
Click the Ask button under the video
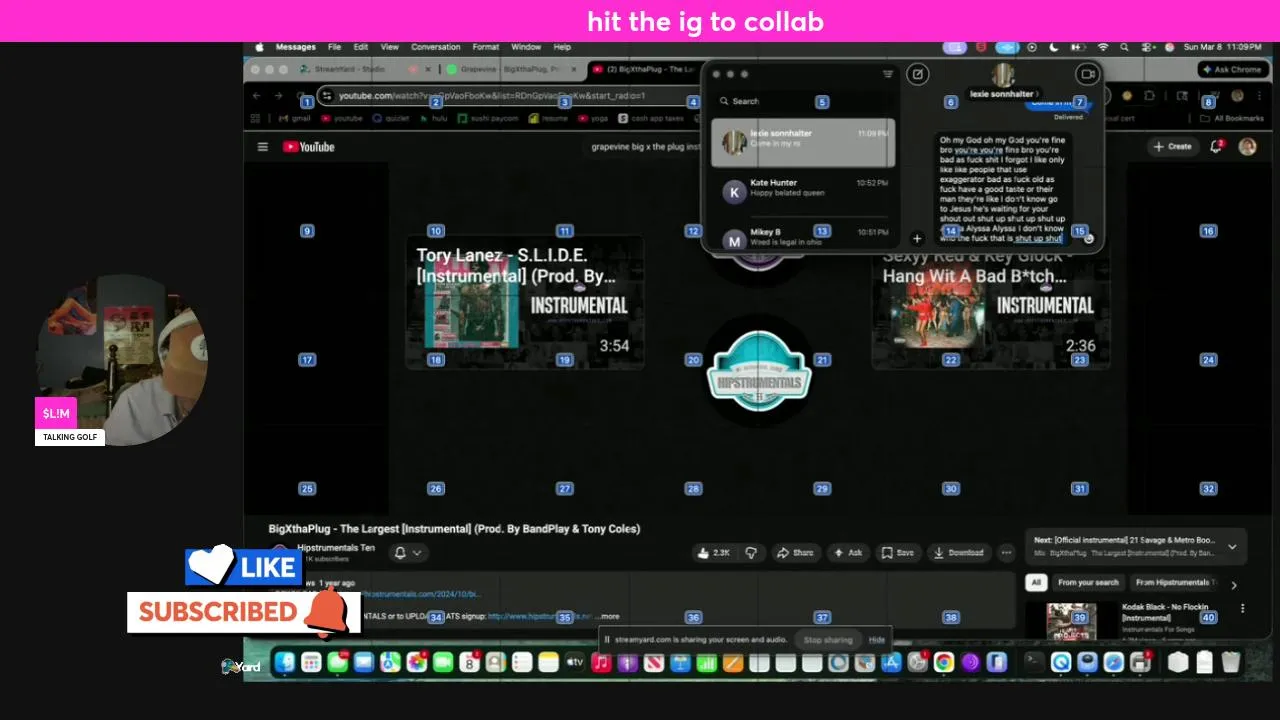[847, 553]
